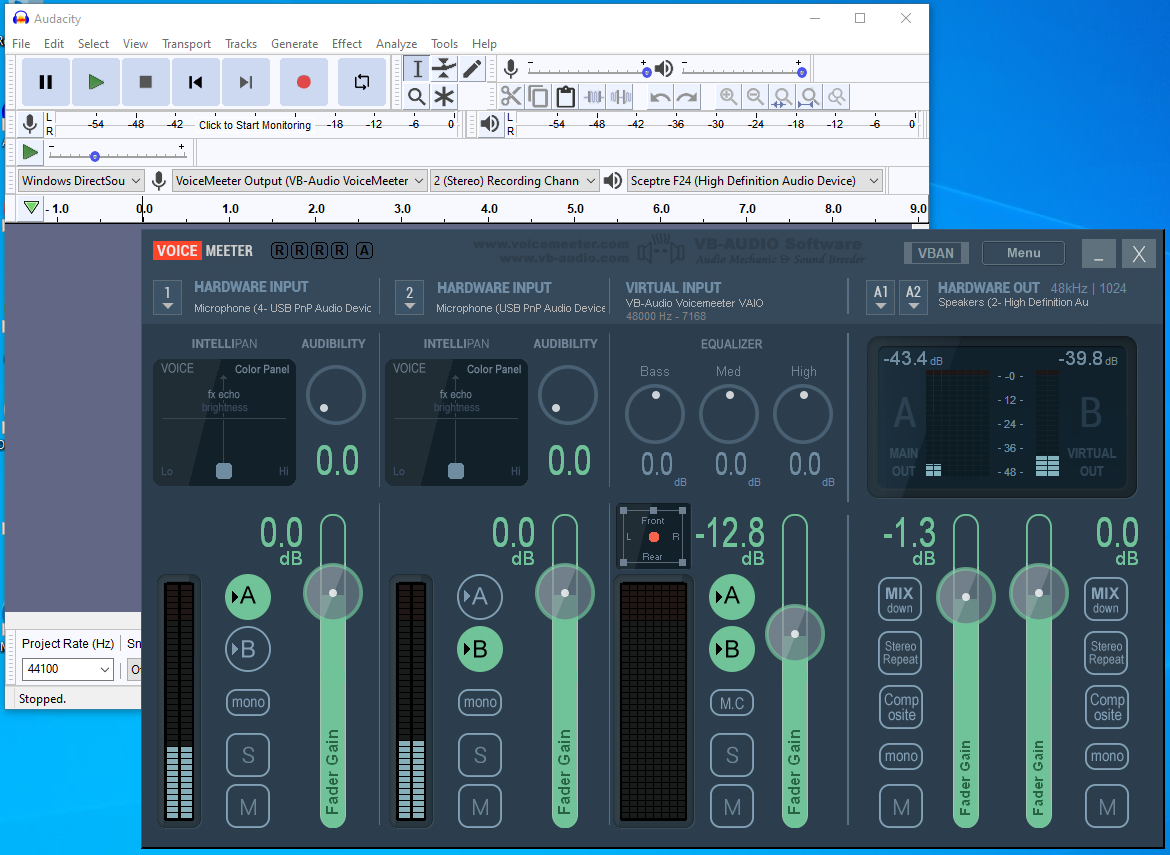Enable the Loop button in Audacity

click(362, 82)
